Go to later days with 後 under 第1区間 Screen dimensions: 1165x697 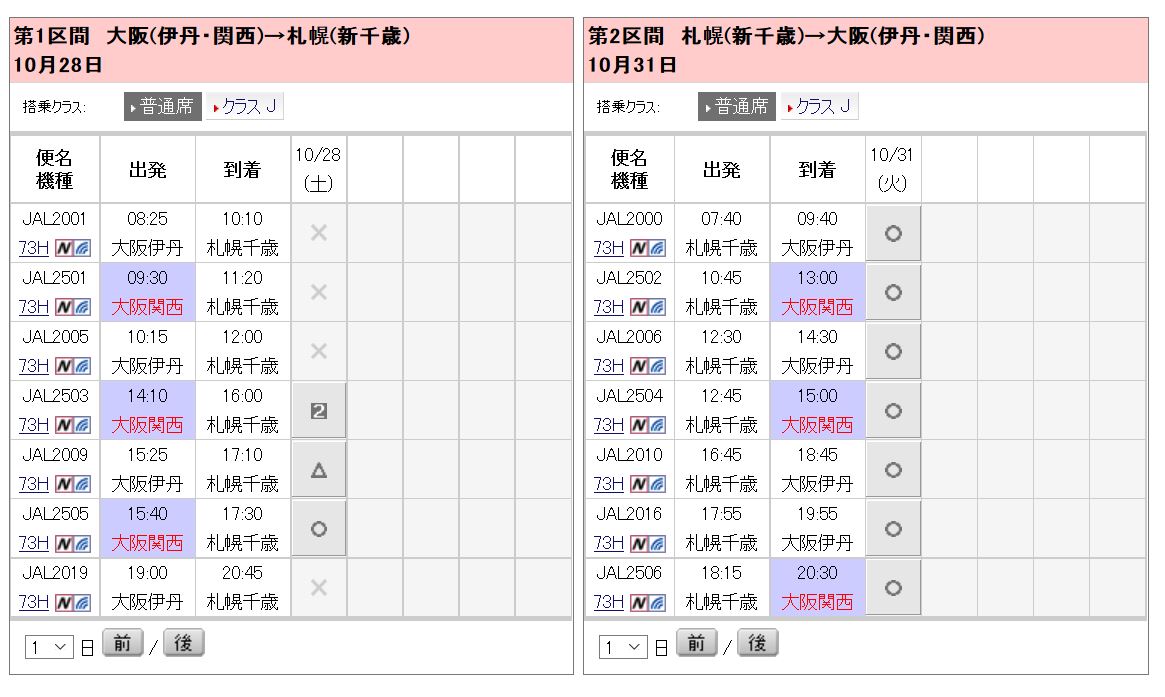point(184,643)
